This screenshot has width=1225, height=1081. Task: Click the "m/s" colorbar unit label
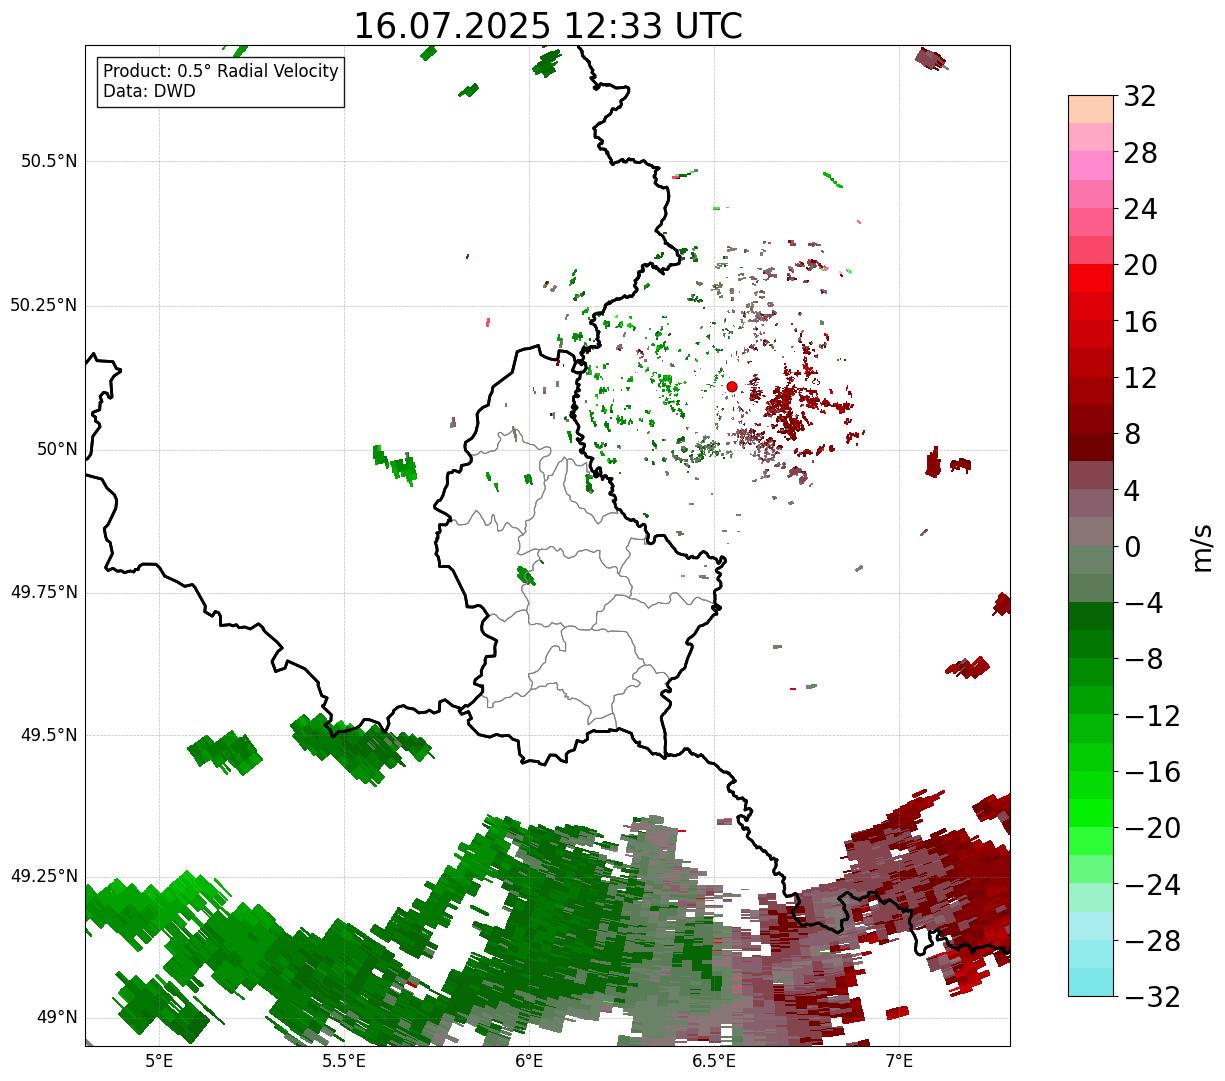tap(1203, 547)
